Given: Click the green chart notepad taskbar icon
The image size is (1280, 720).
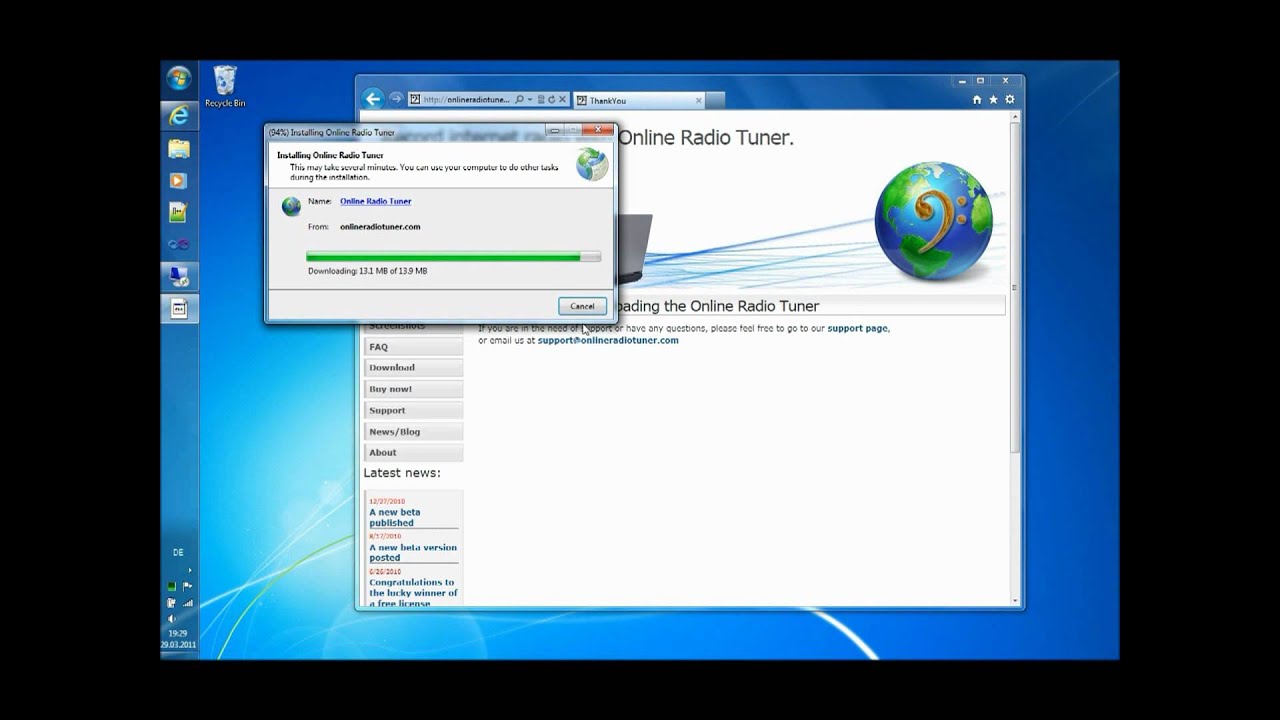Looking at the screenshot, I should pyautogui.click(x=178, y=212).
